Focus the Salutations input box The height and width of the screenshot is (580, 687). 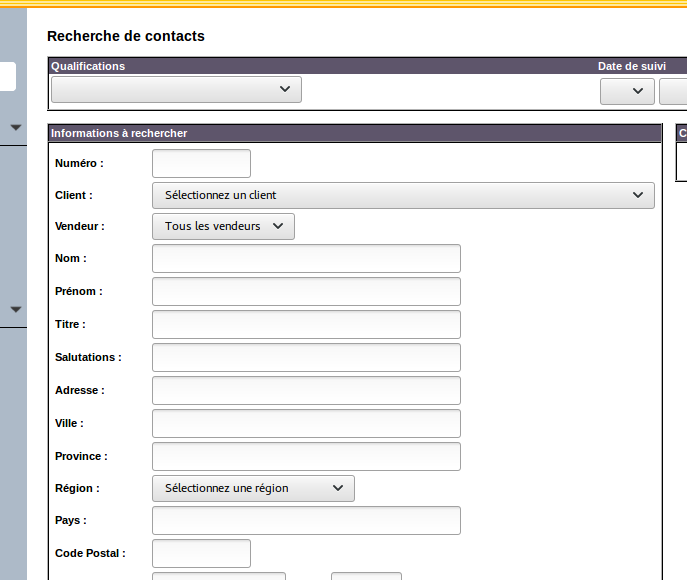point(306,357)
